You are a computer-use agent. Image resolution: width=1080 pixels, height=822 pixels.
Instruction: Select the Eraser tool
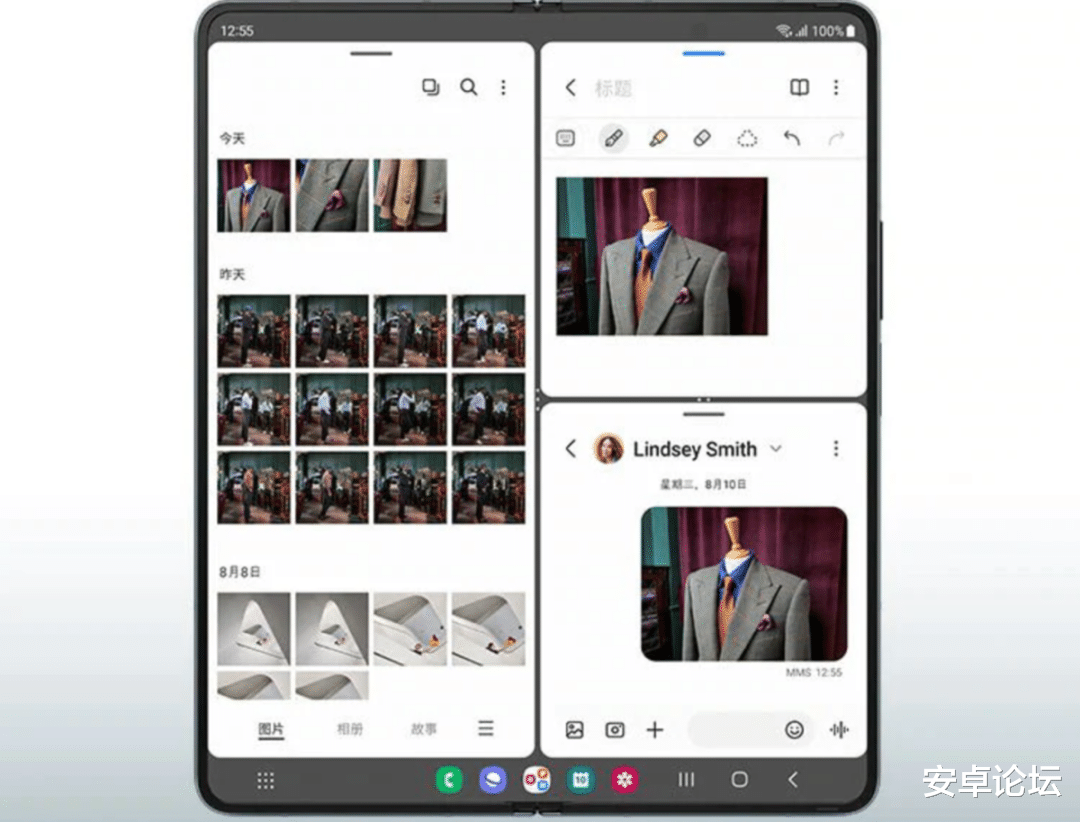(701, 138)
